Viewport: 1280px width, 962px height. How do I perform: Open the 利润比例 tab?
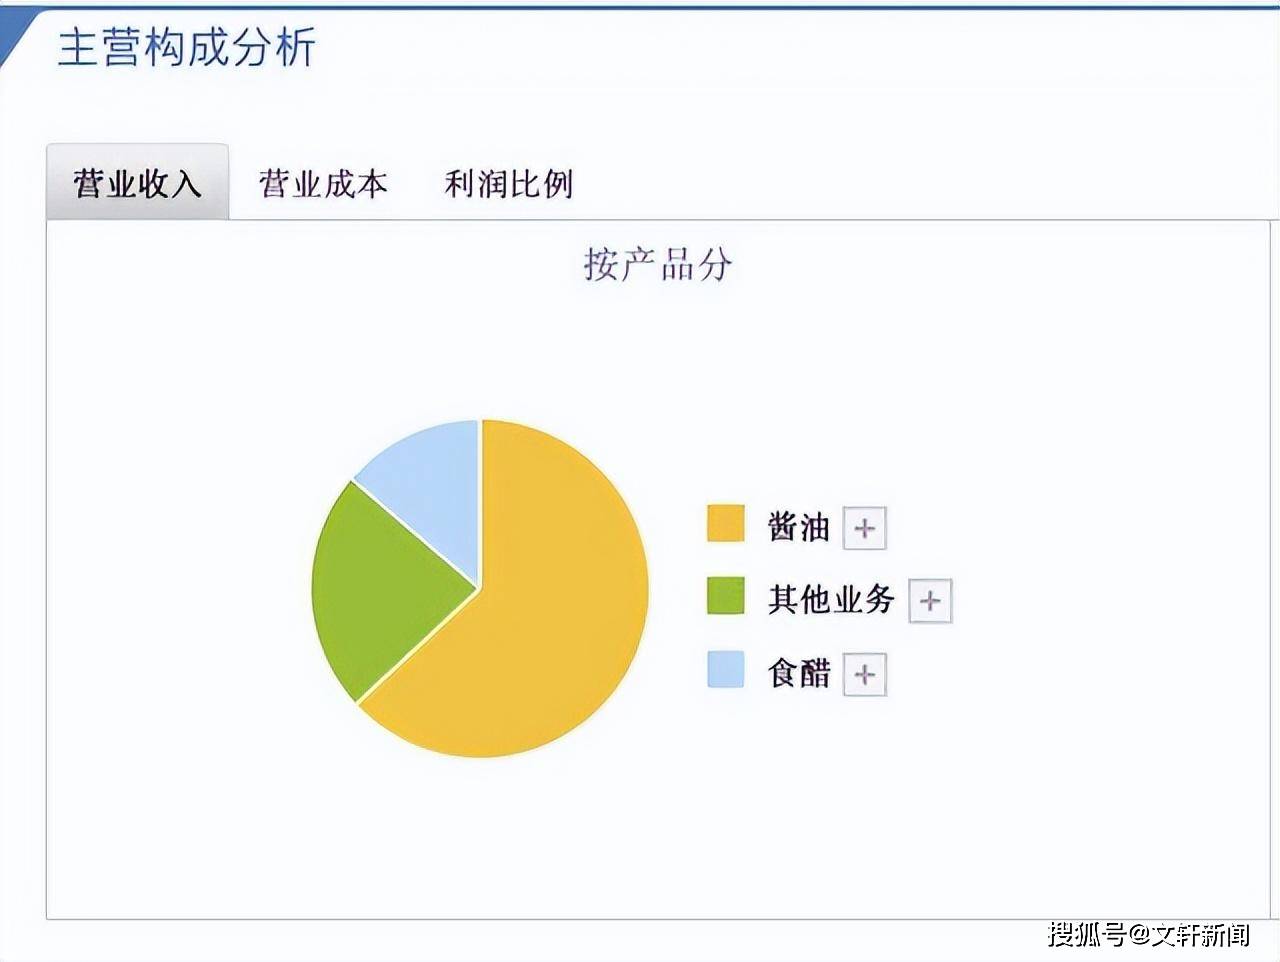click(x=508, y=184)
